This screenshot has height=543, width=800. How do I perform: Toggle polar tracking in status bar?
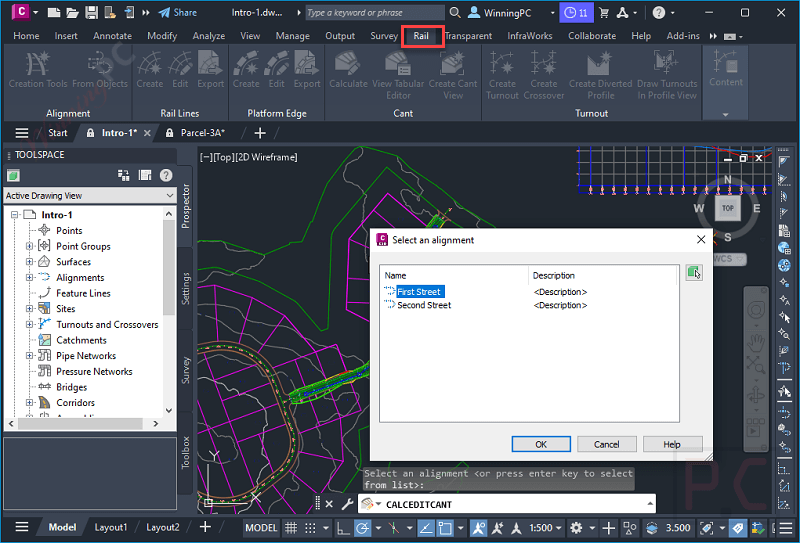362,528
